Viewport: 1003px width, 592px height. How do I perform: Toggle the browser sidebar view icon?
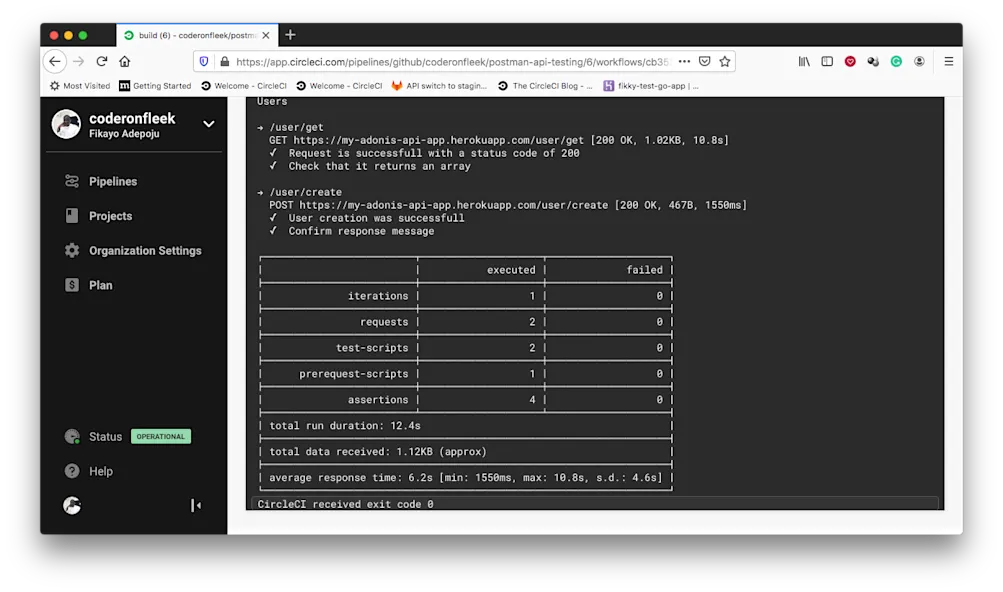tap(826, 60)
